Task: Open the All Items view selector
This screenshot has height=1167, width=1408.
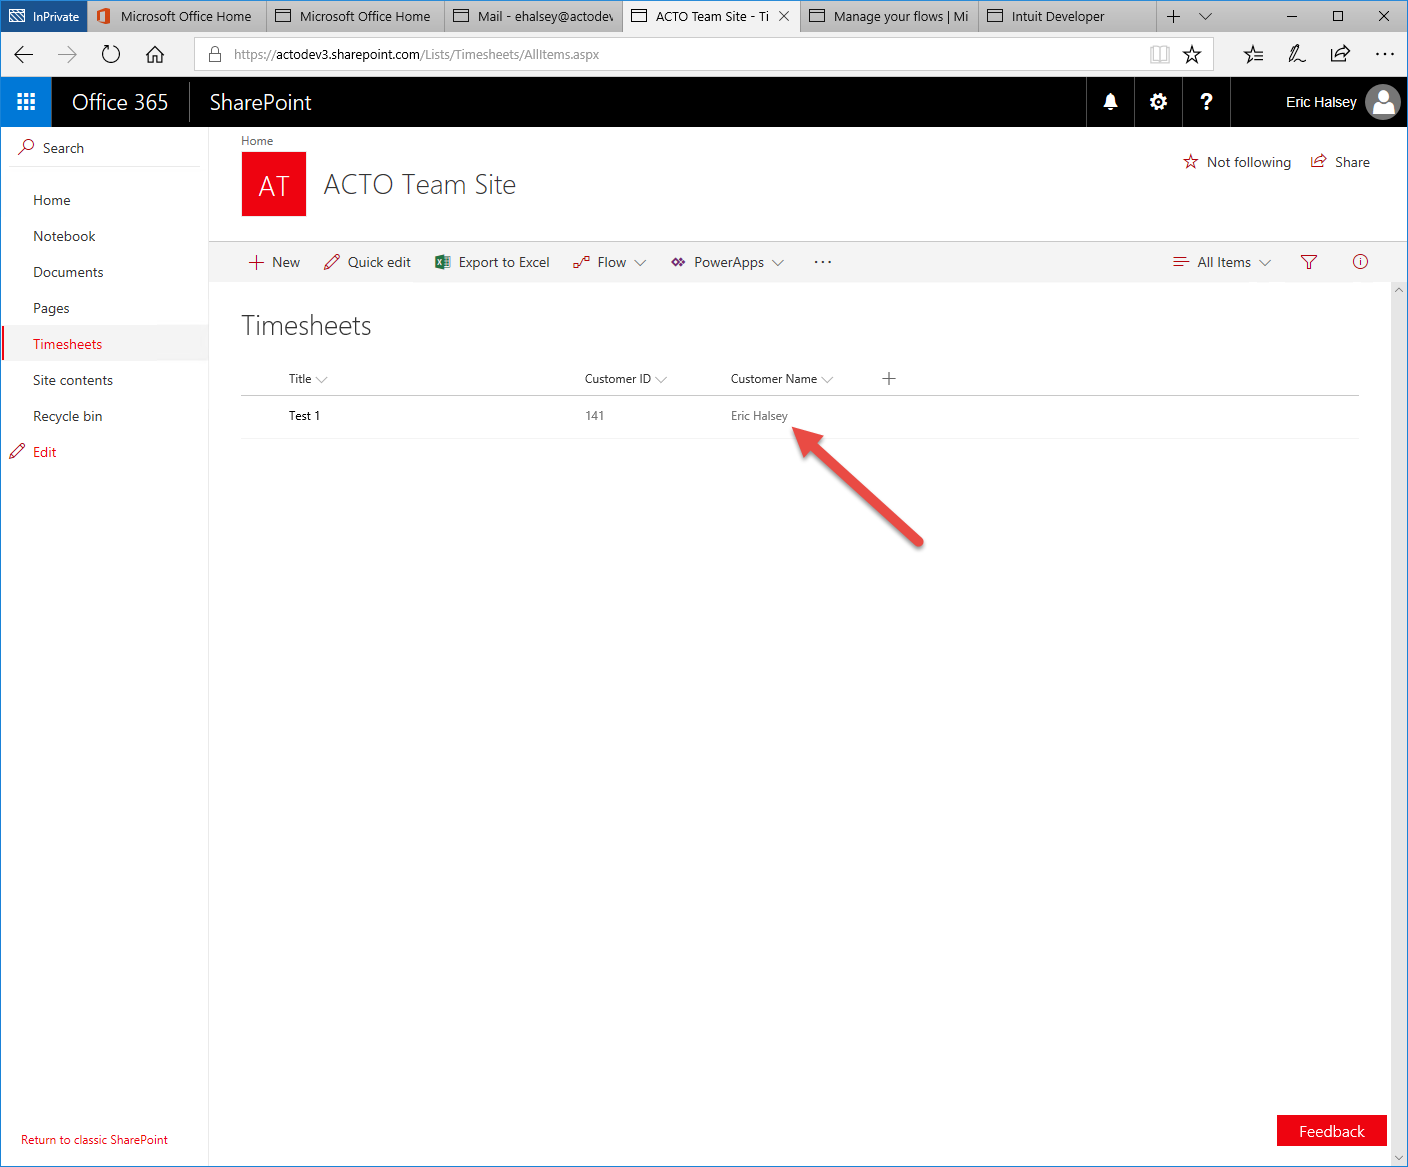Action: click(1222, 262)
